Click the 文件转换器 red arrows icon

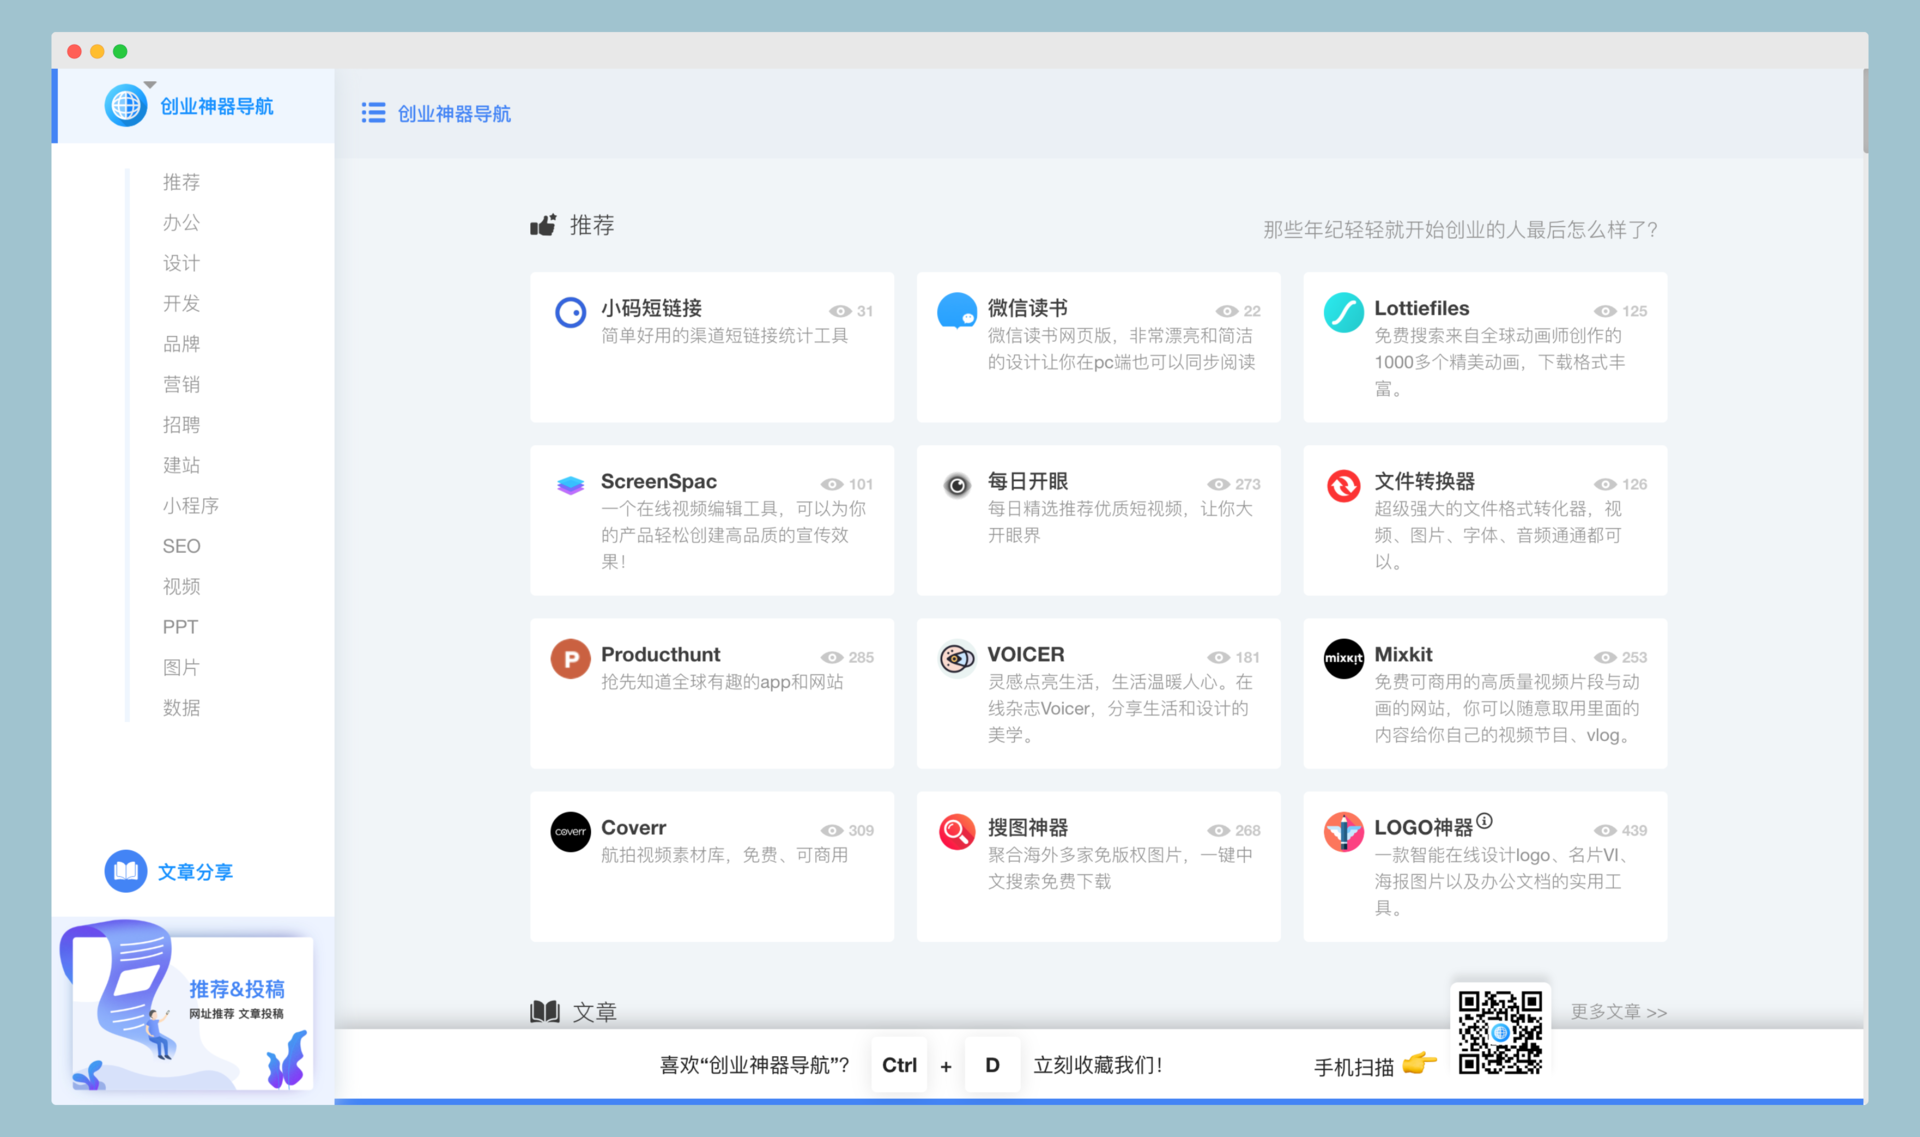tap(1343, 486)
